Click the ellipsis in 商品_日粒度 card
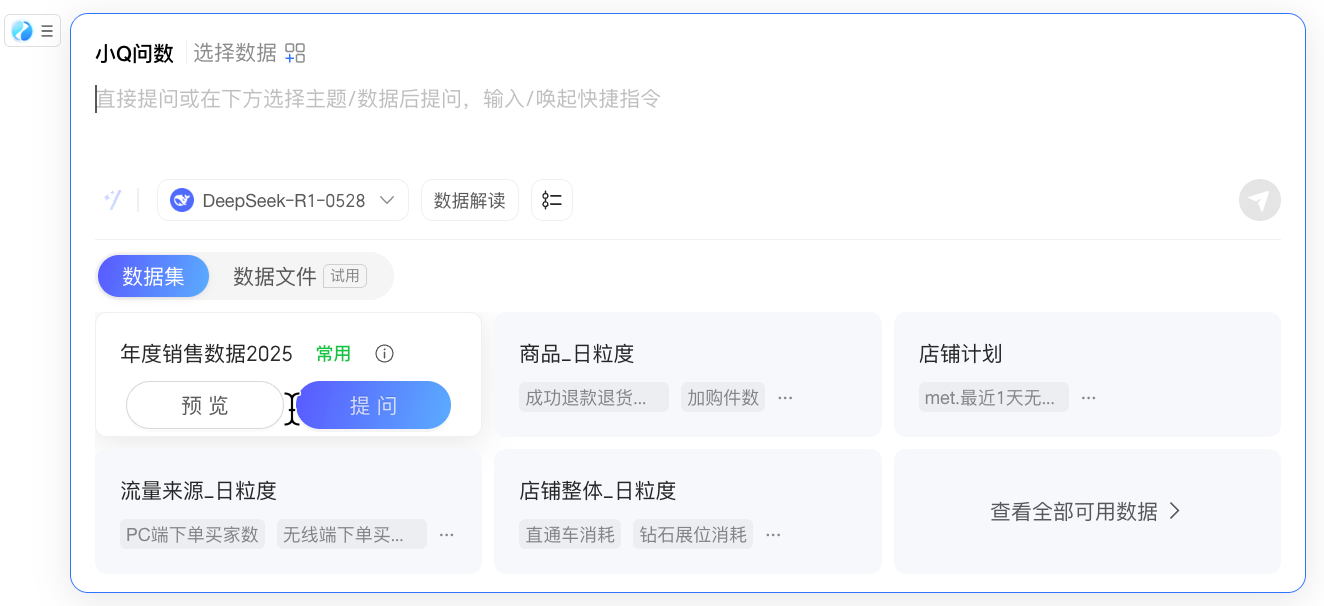This screenshot has height=606, width=1324. [x=785, y=398]
